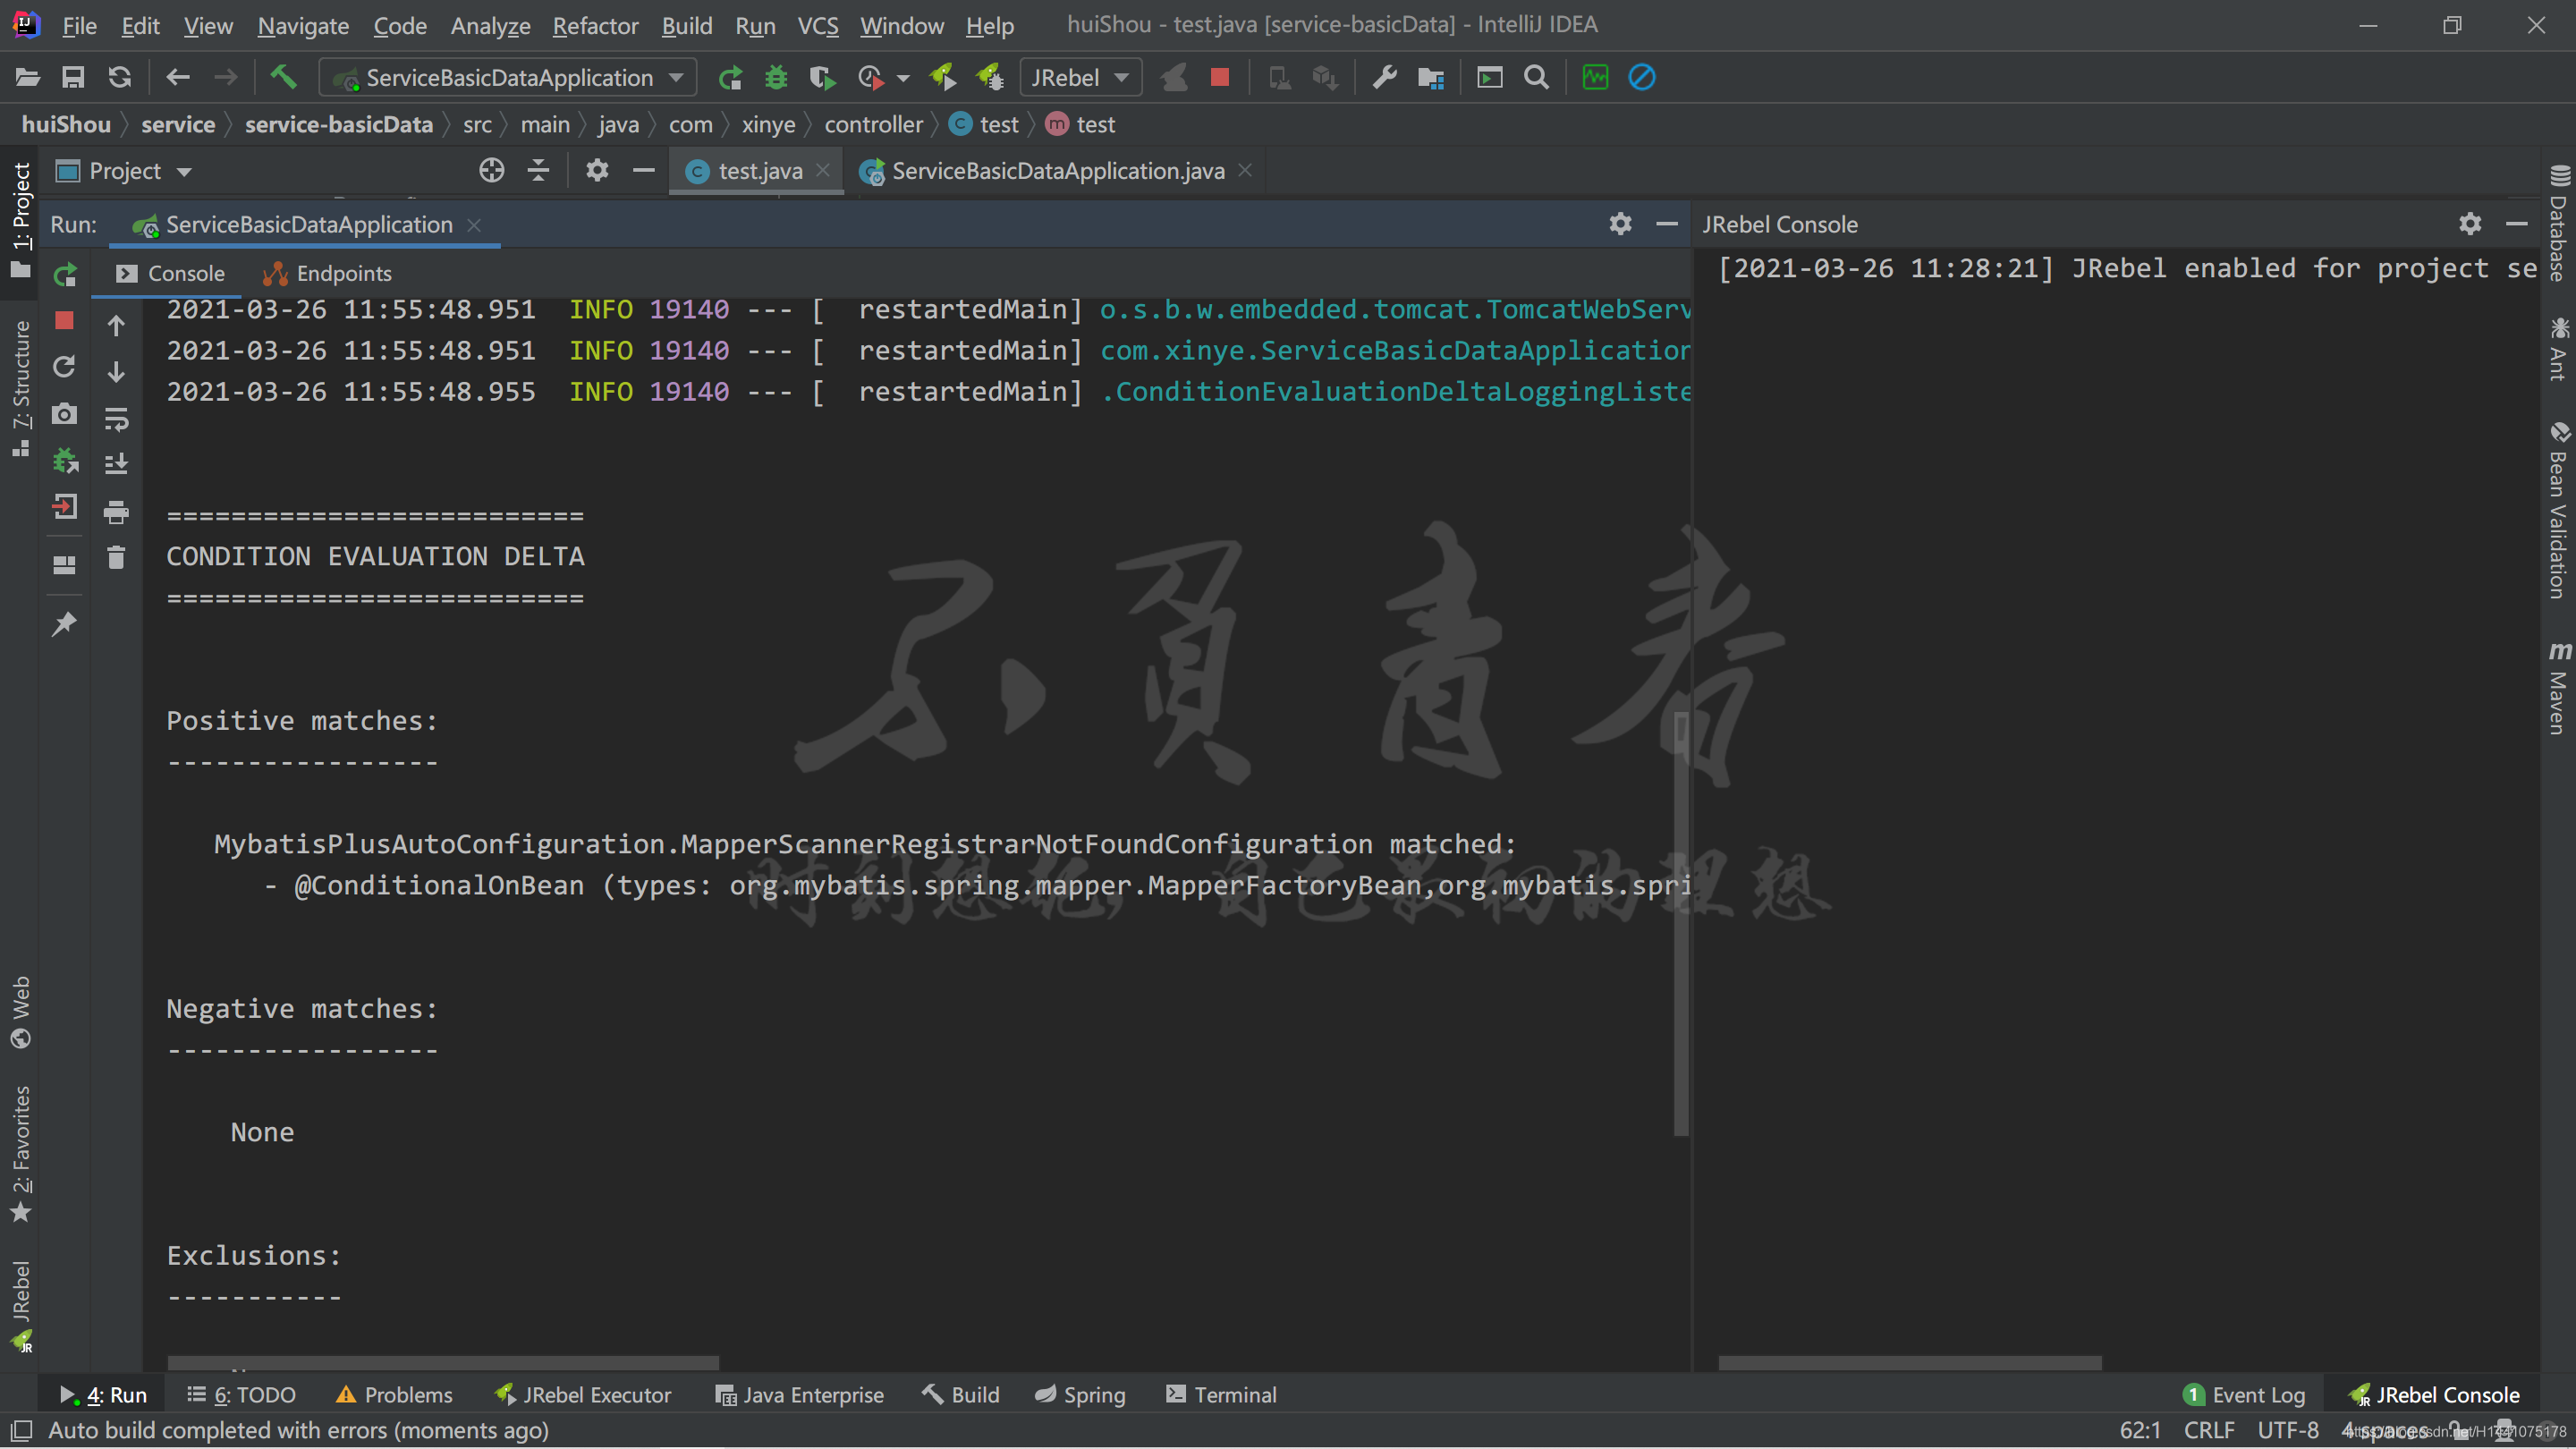Click the Search Everywhere magnifier icon

pos(1536,77)
